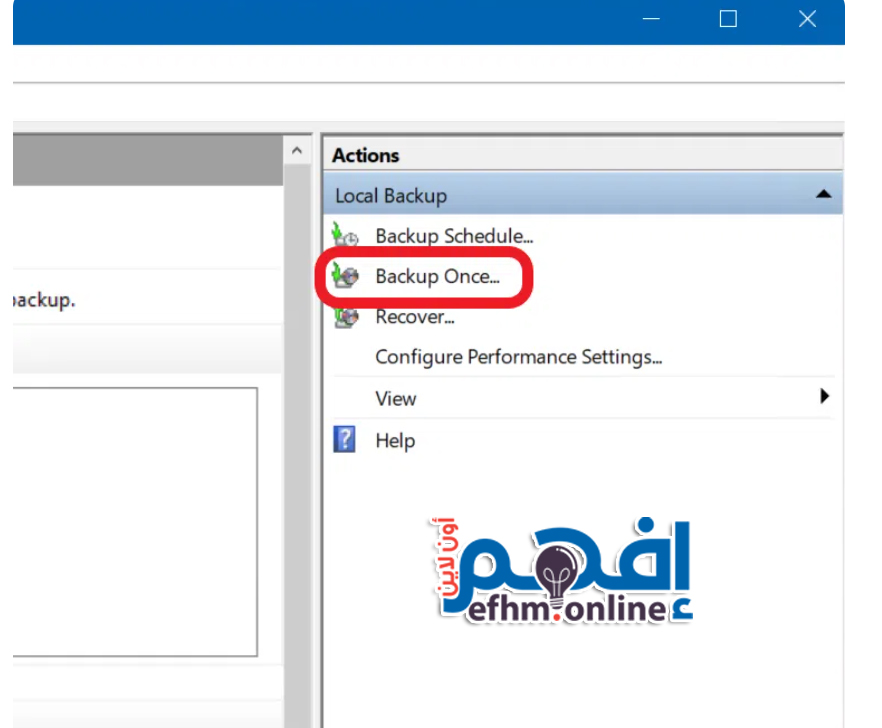This screenshot has height=728, width=882.
Task: Click the blue Help question mark icon
Action: (x=344, y=440)
